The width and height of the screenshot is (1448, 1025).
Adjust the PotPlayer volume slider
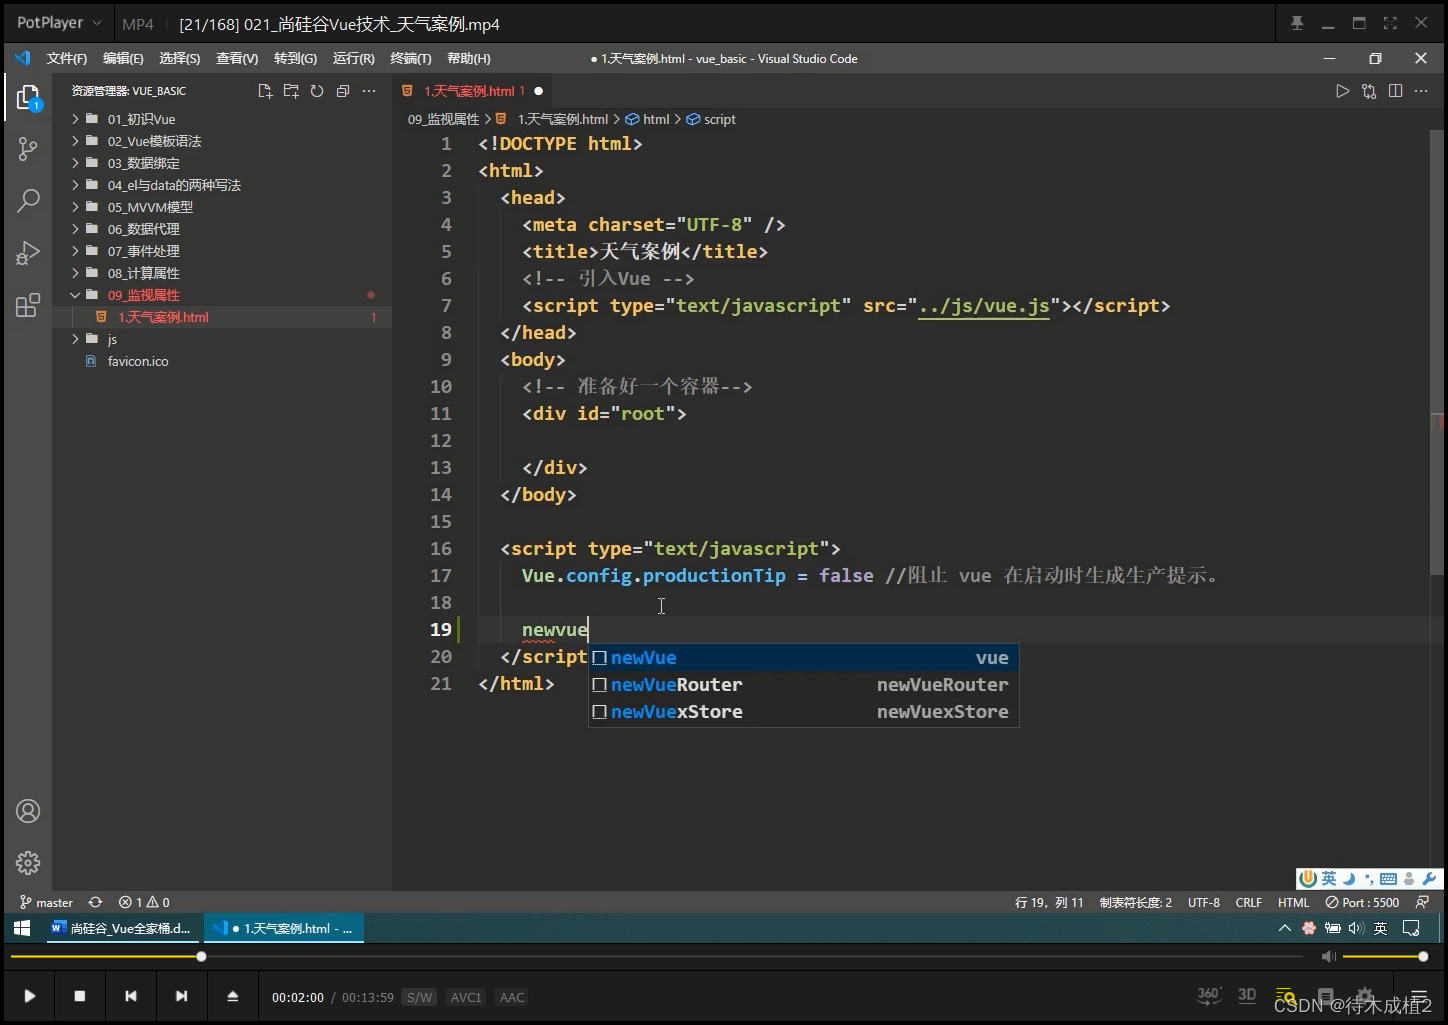coord(1384,957)
